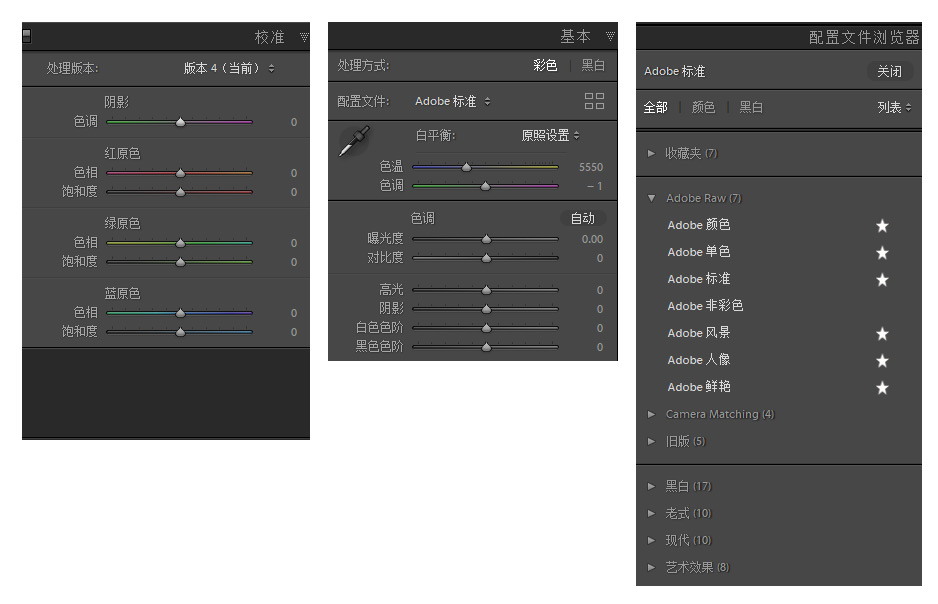The width and height of the screenshot is (938, 604).
Task: Click the 曝光度 value 0.00 field
Action: [592, 239]
